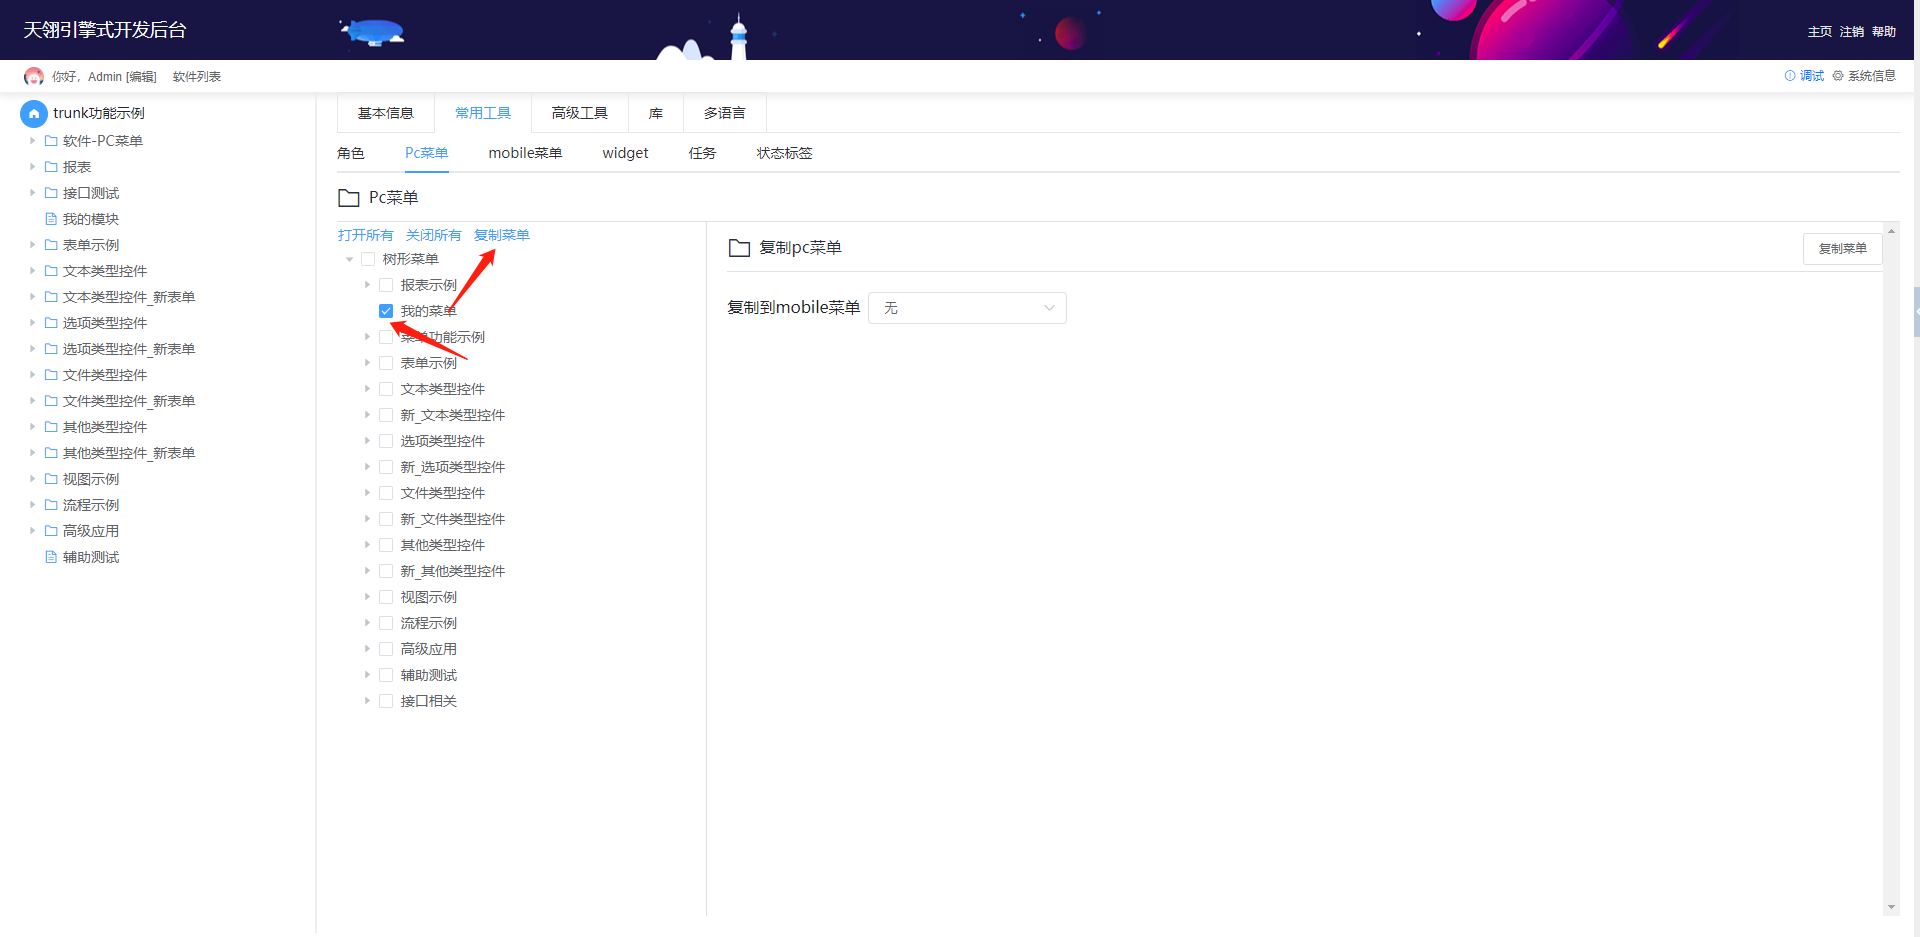Screen dimensions: 1920x937
Task: Switch to the 高级工具 tab
Action: [580, 113]
